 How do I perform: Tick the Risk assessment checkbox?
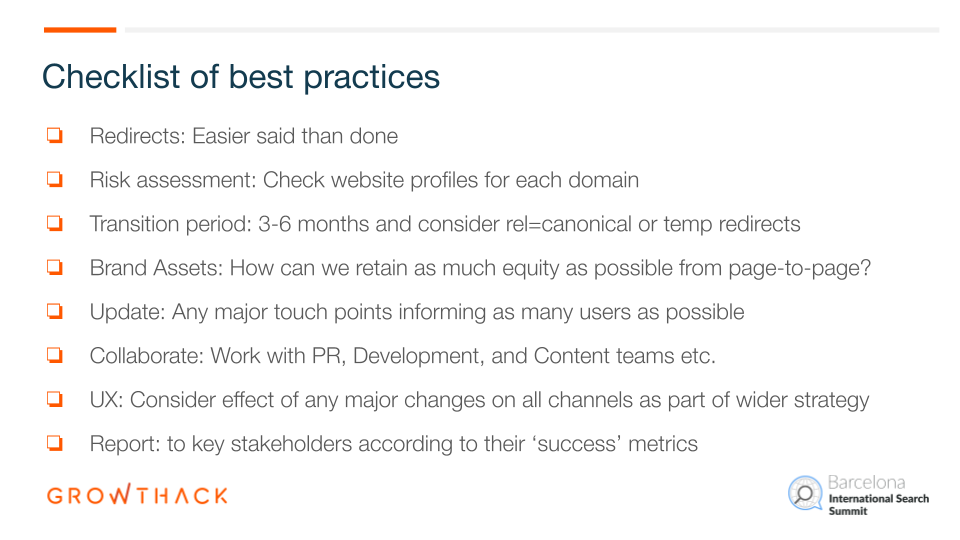point(55,179)
